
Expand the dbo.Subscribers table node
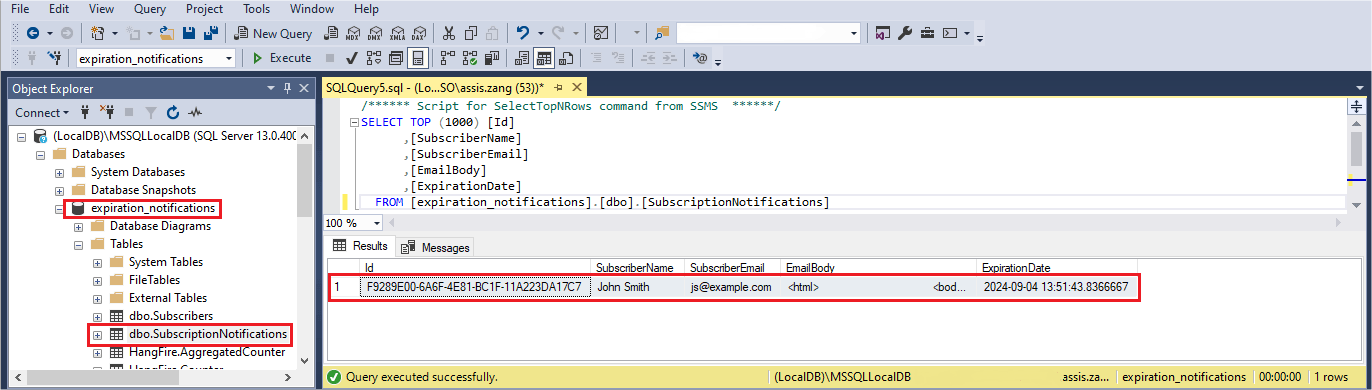(x=97, y=316)
